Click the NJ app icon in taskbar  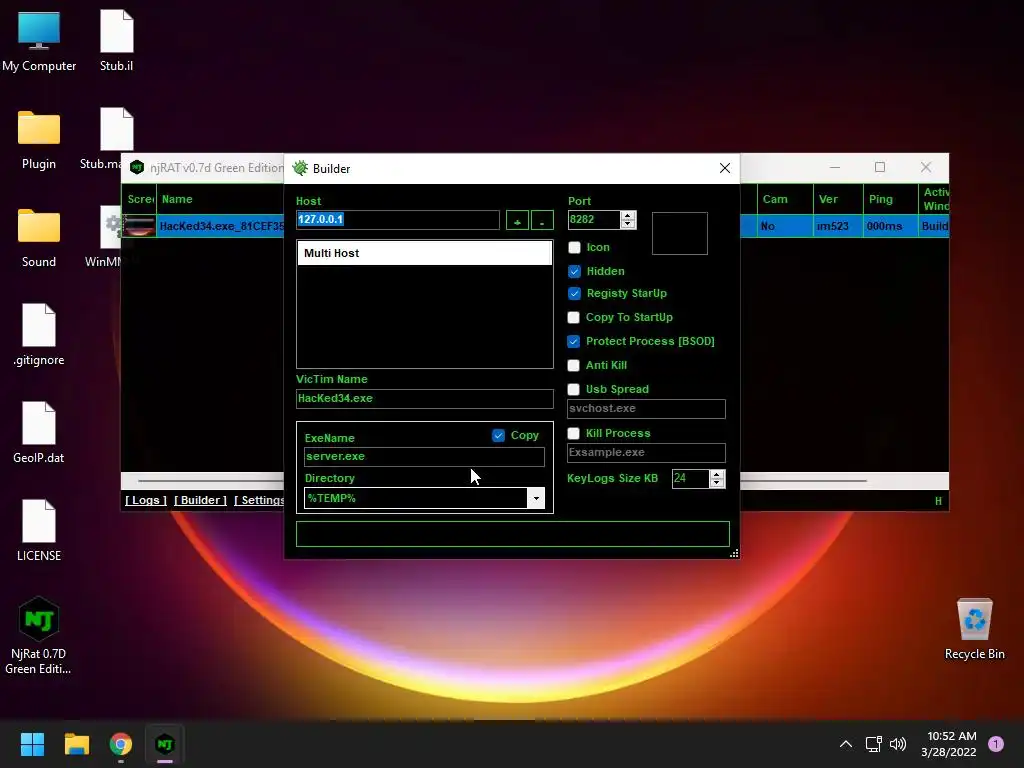[x=165, y=744]
